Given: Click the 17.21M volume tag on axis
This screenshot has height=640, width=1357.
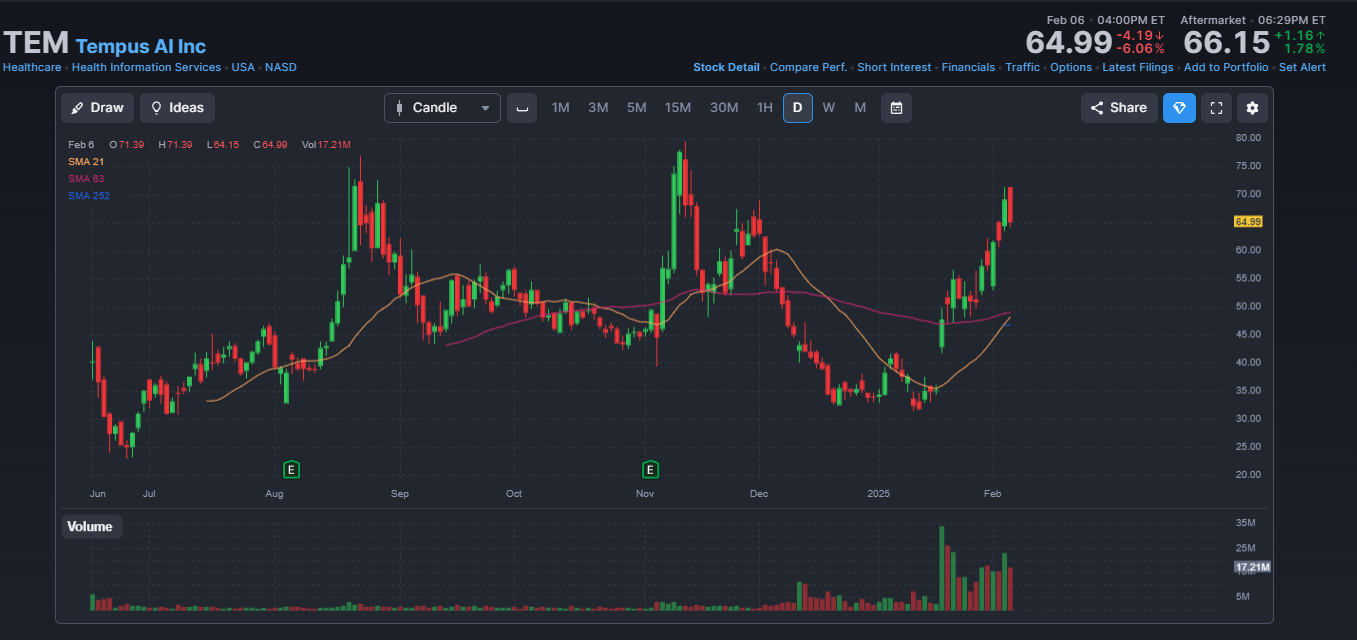Looking at the screenshot, I should (x=1252, y=567).
